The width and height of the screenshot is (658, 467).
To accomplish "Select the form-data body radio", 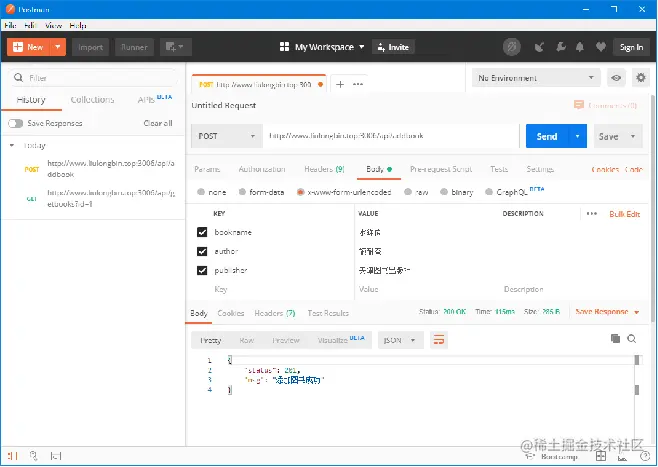I will pyautogui.click(x=242, y=192).
